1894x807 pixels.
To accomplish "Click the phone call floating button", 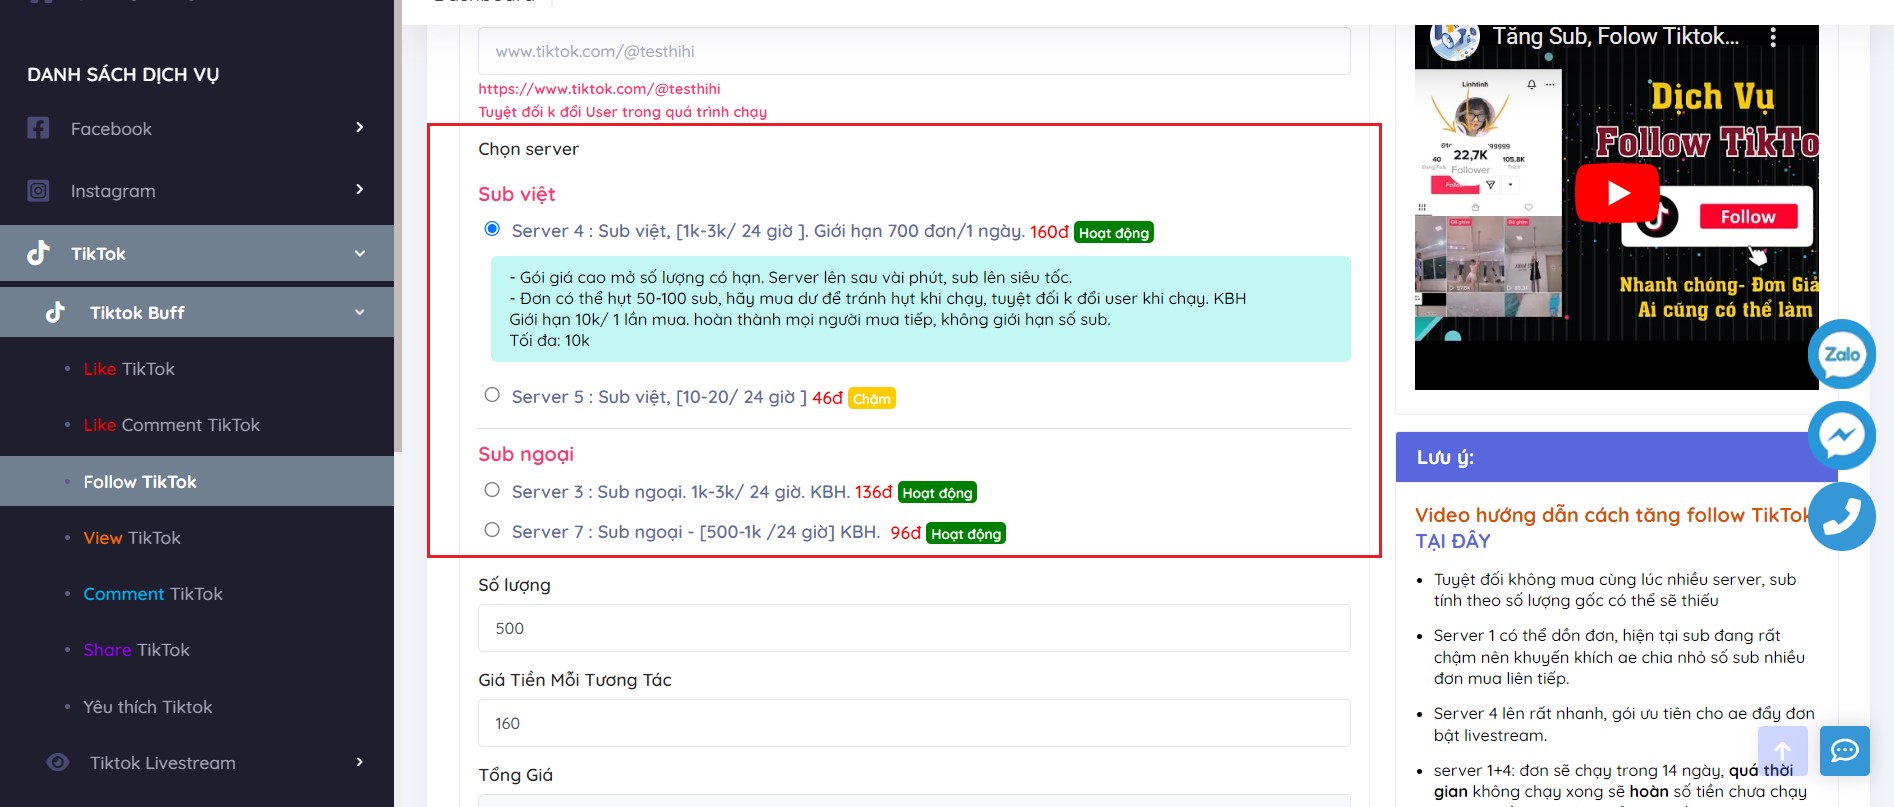I will 1842,516.
